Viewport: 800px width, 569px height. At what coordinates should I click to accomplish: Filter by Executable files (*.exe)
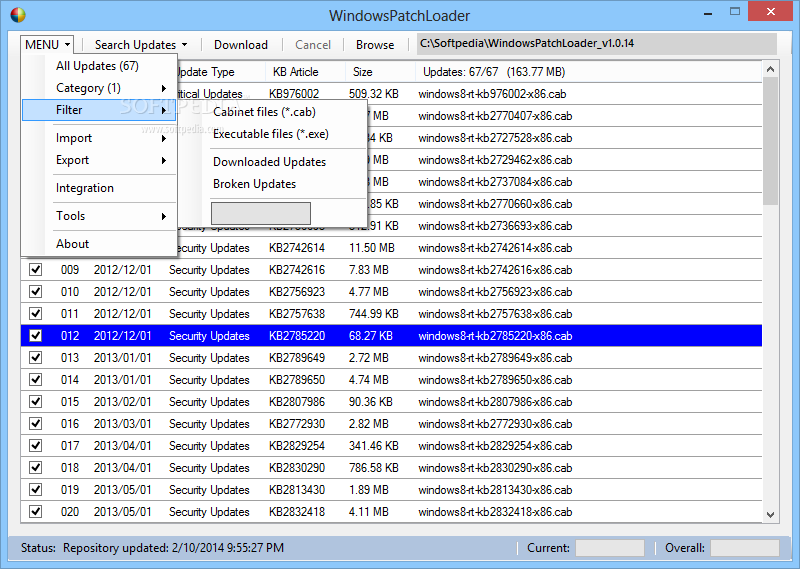pyautogui.click(x=271, y=134)
